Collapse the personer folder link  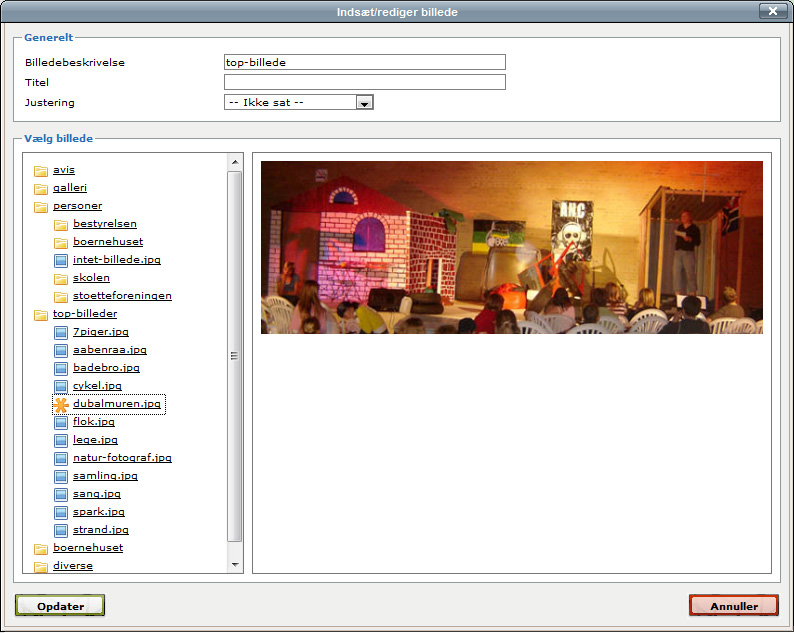(x=77, y=206)
